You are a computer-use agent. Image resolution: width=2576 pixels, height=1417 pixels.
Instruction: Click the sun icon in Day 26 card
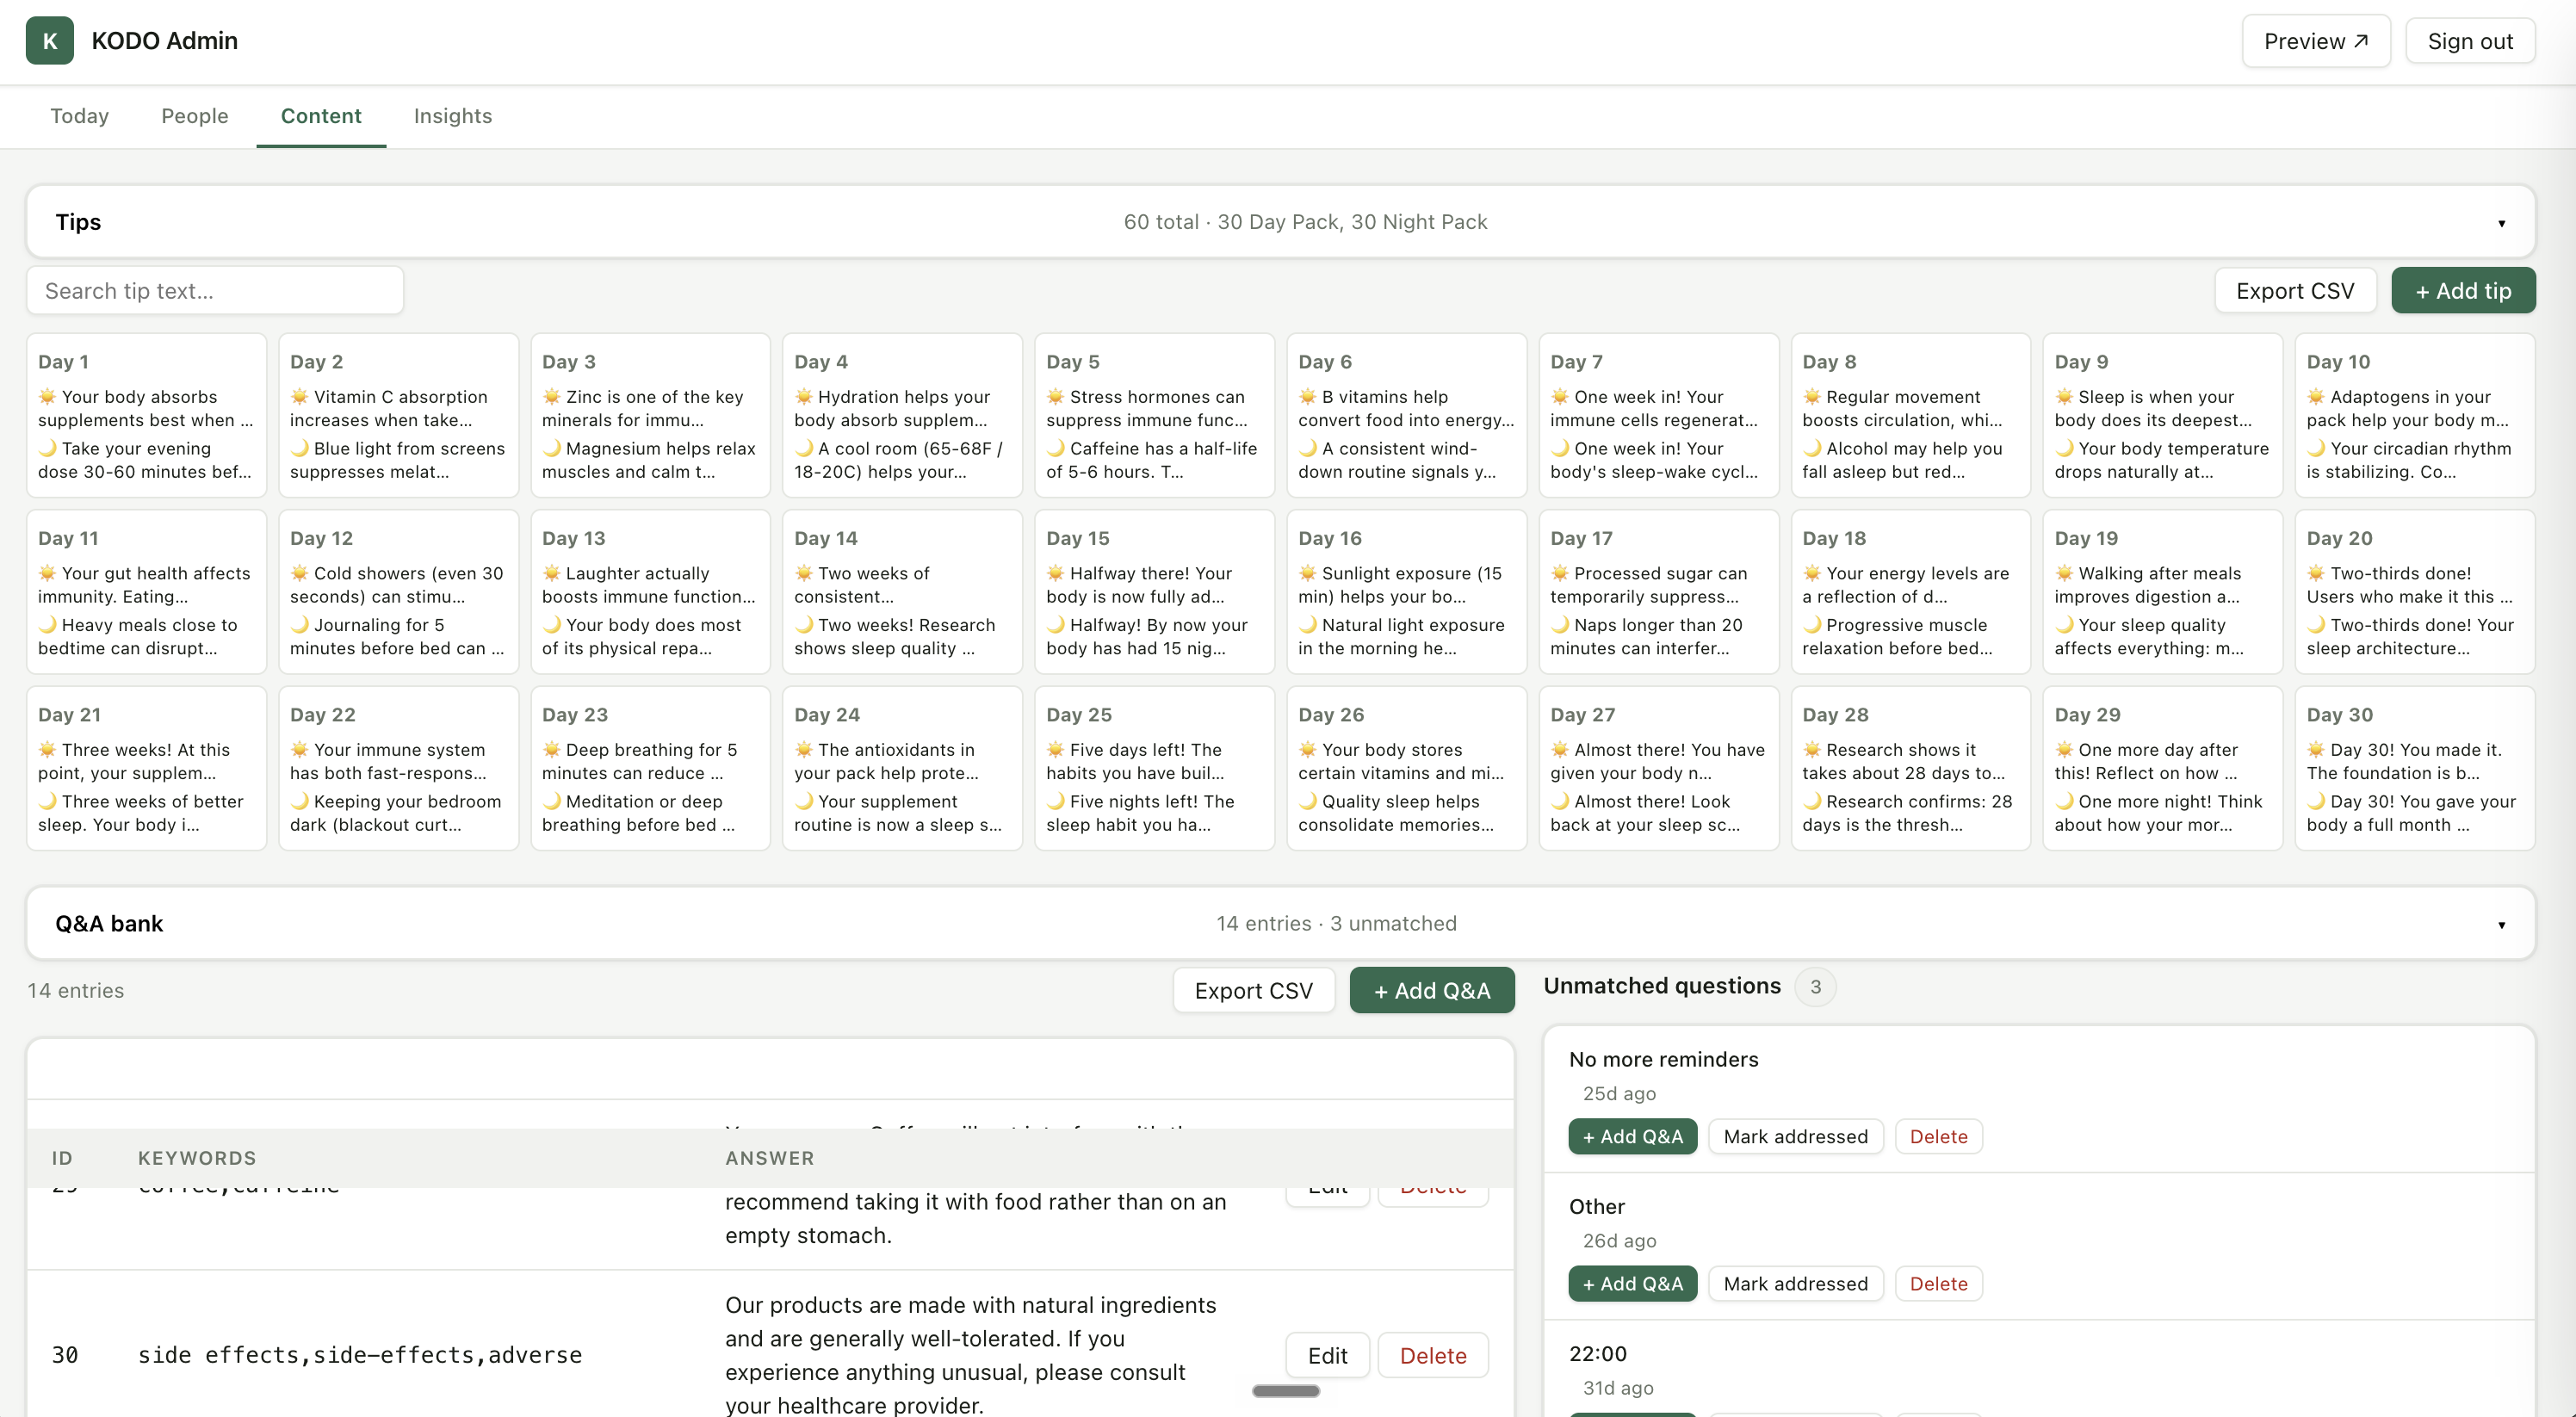pyautogui.click(x=1307, y=750)
